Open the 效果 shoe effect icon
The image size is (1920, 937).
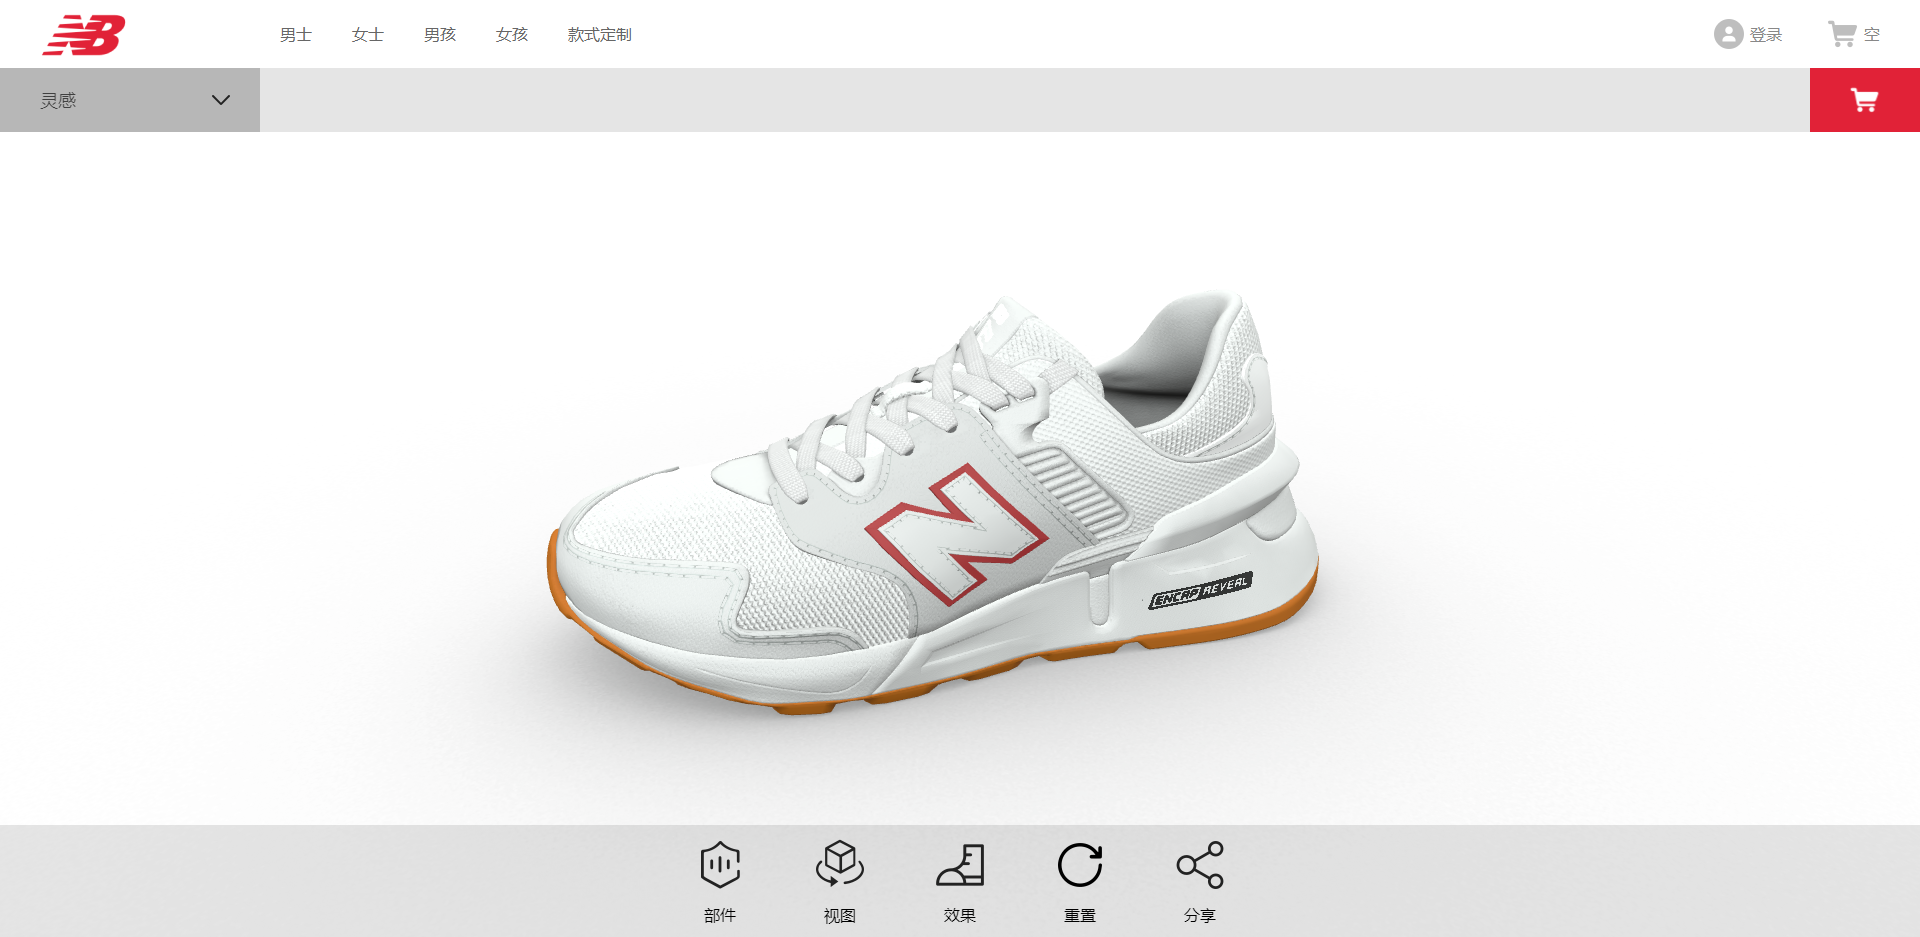(960, 865)
